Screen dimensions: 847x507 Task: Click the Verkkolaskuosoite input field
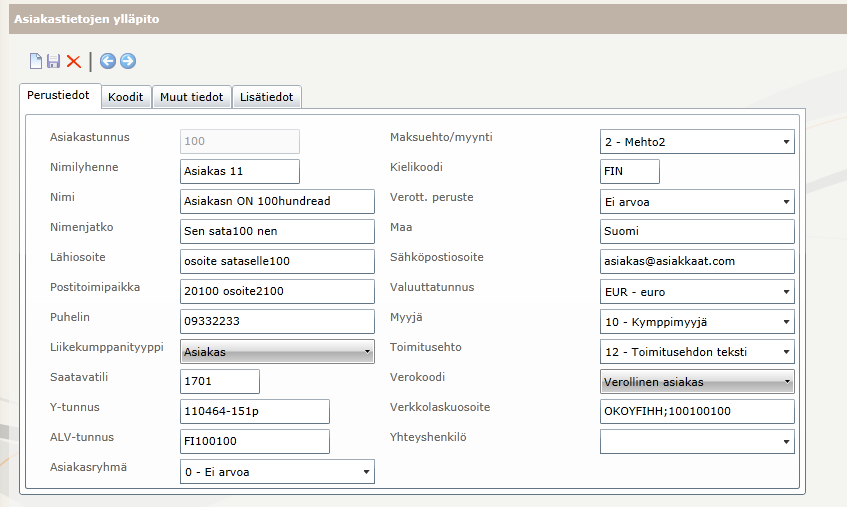pyautogui.click(x=697, y=411)
